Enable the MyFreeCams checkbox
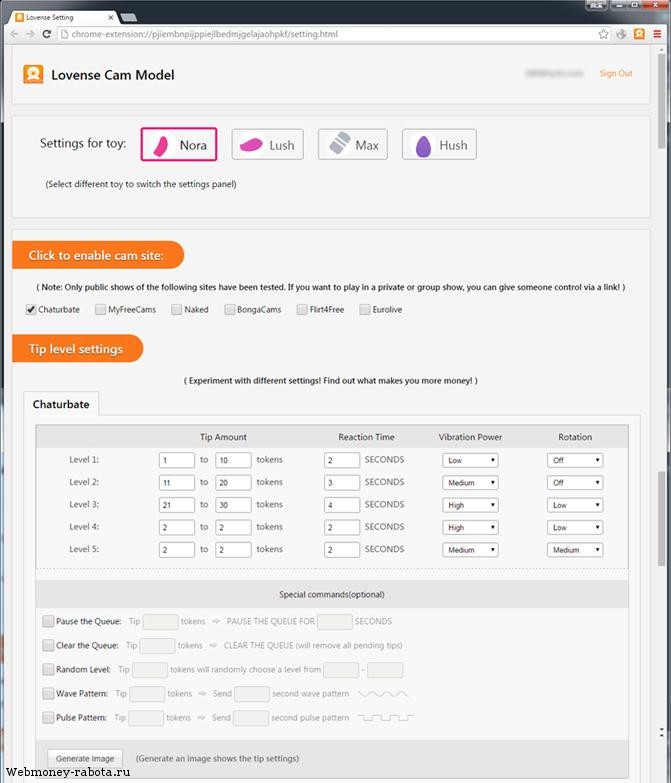The height and width of the screenshot is (783, 671). (100, 310)
